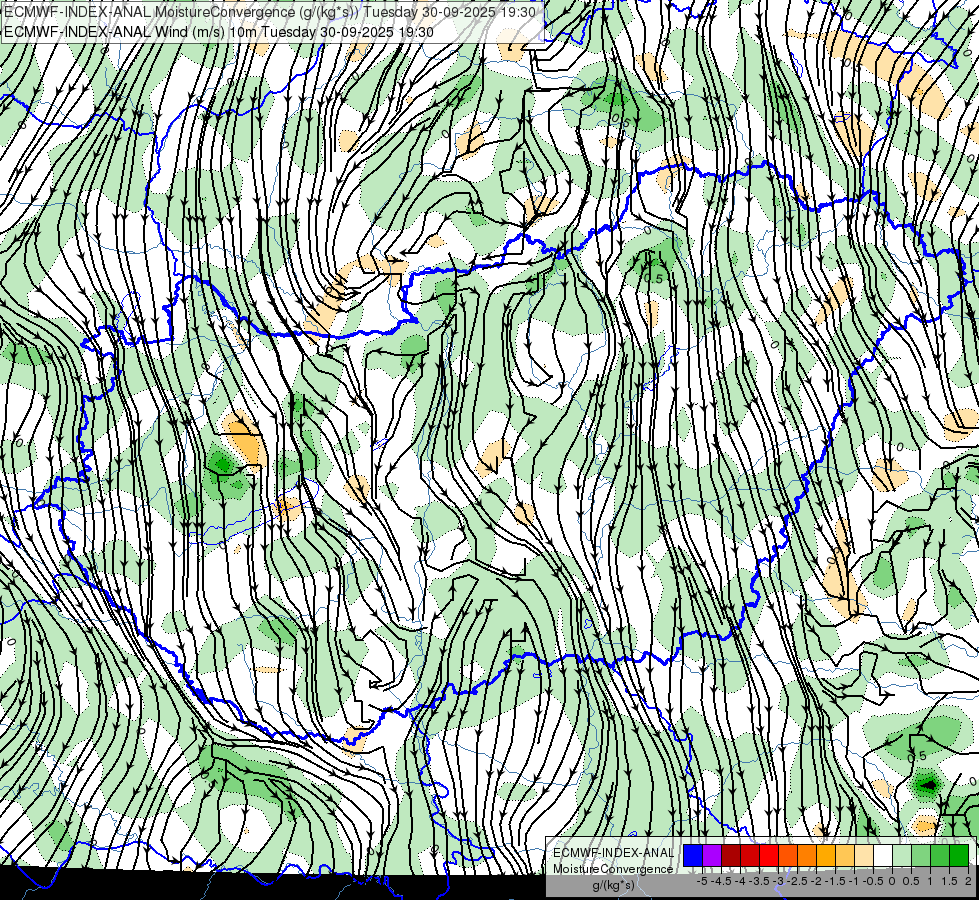Click the legend tick label 0.5
This screenshot has height=900, width=979.
pyautogui.click(x=911, y=881)
